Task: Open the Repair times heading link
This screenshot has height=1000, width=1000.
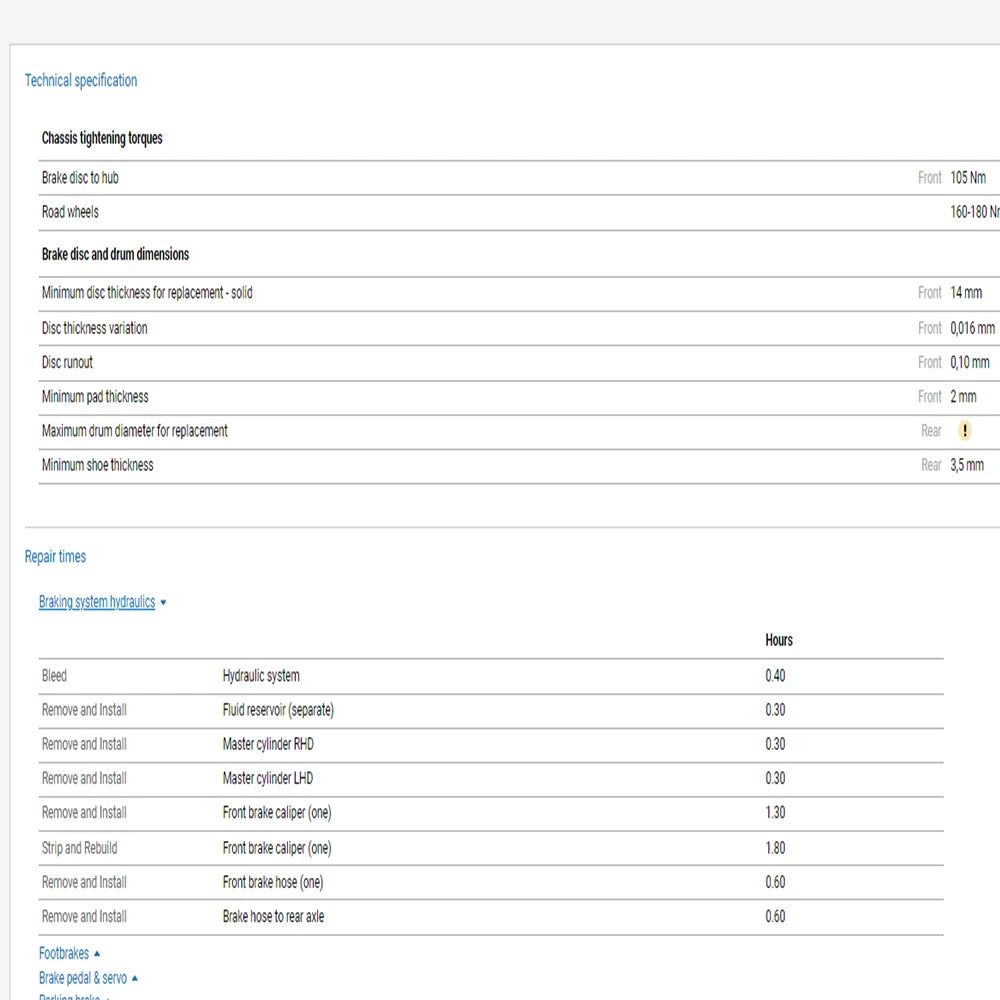Action: (55, 557)
